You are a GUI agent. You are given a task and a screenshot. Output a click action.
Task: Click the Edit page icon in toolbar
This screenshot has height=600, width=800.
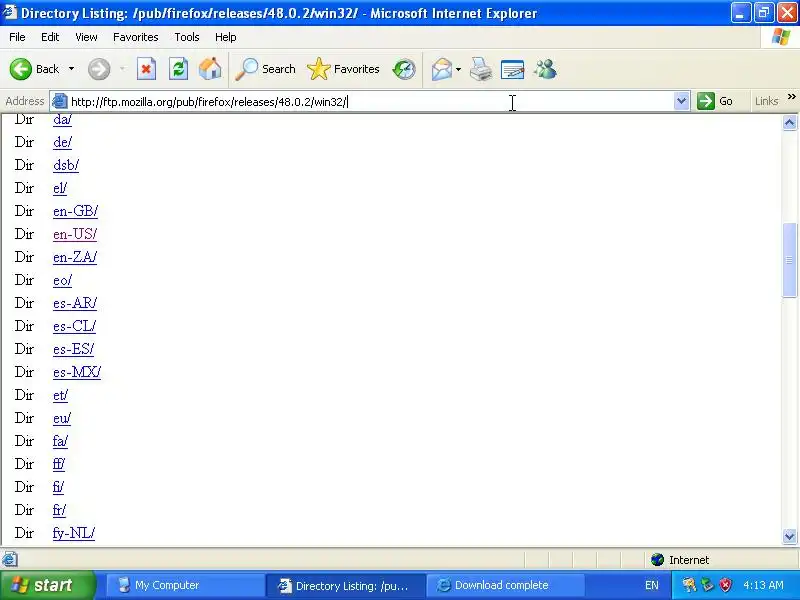tap(512, 69)
